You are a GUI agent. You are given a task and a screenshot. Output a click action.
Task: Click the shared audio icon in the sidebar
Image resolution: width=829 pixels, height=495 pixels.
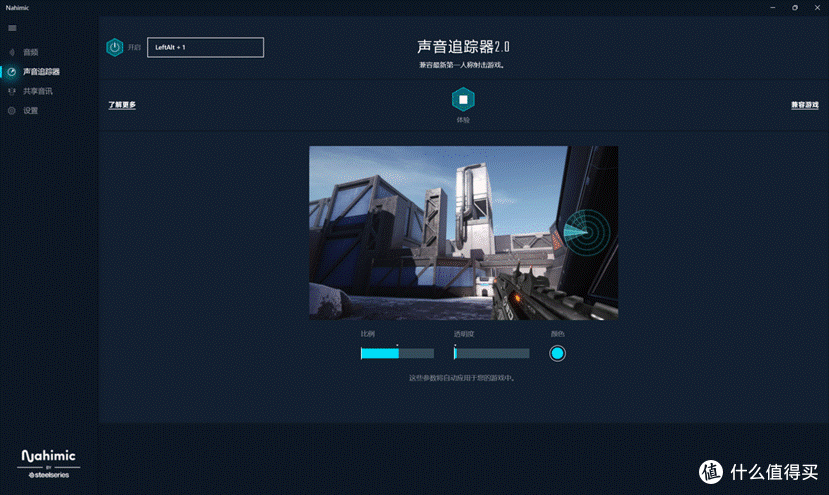(x=12, y=91)
